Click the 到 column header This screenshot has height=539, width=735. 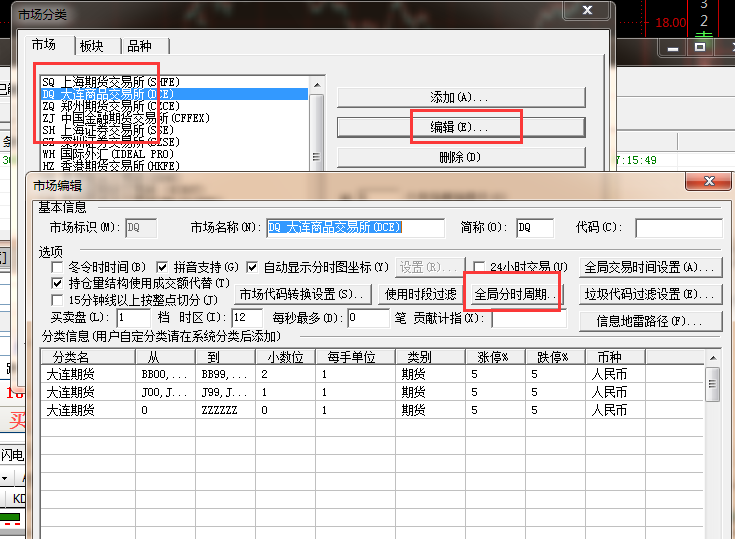[225, 357]
